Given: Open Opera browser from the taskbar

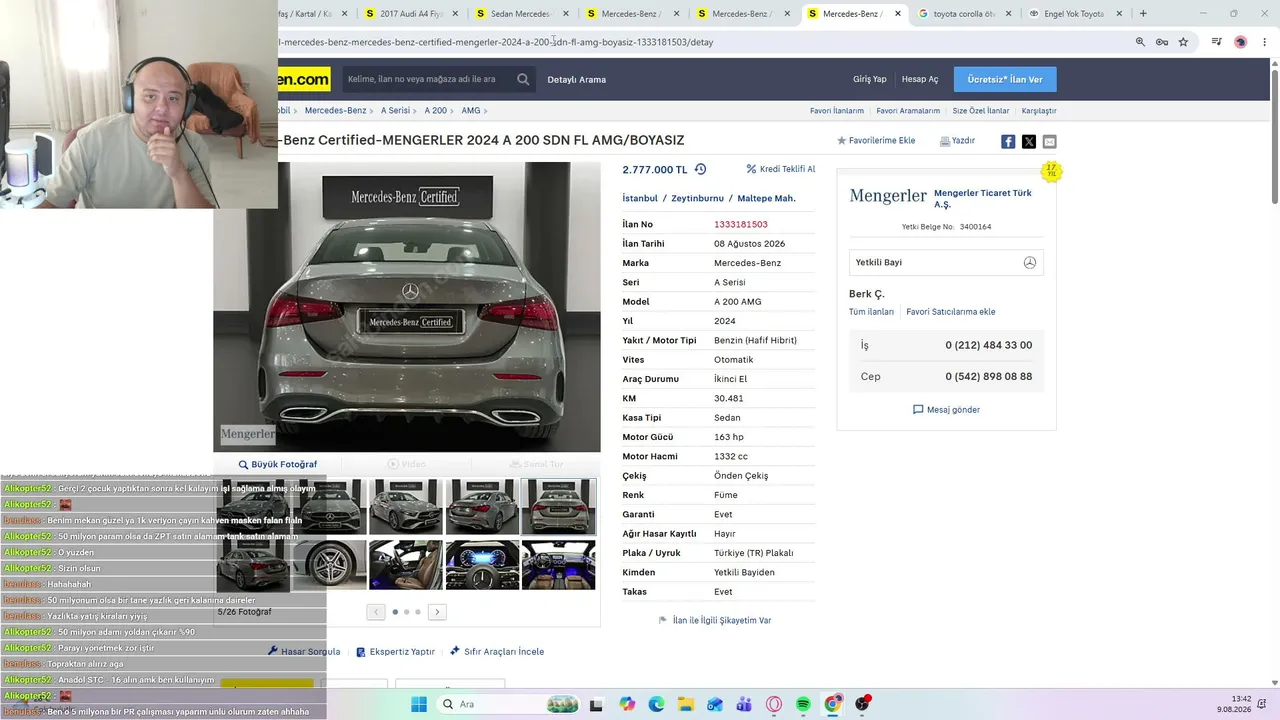Looking at the screenshot, I should (774, 704).
